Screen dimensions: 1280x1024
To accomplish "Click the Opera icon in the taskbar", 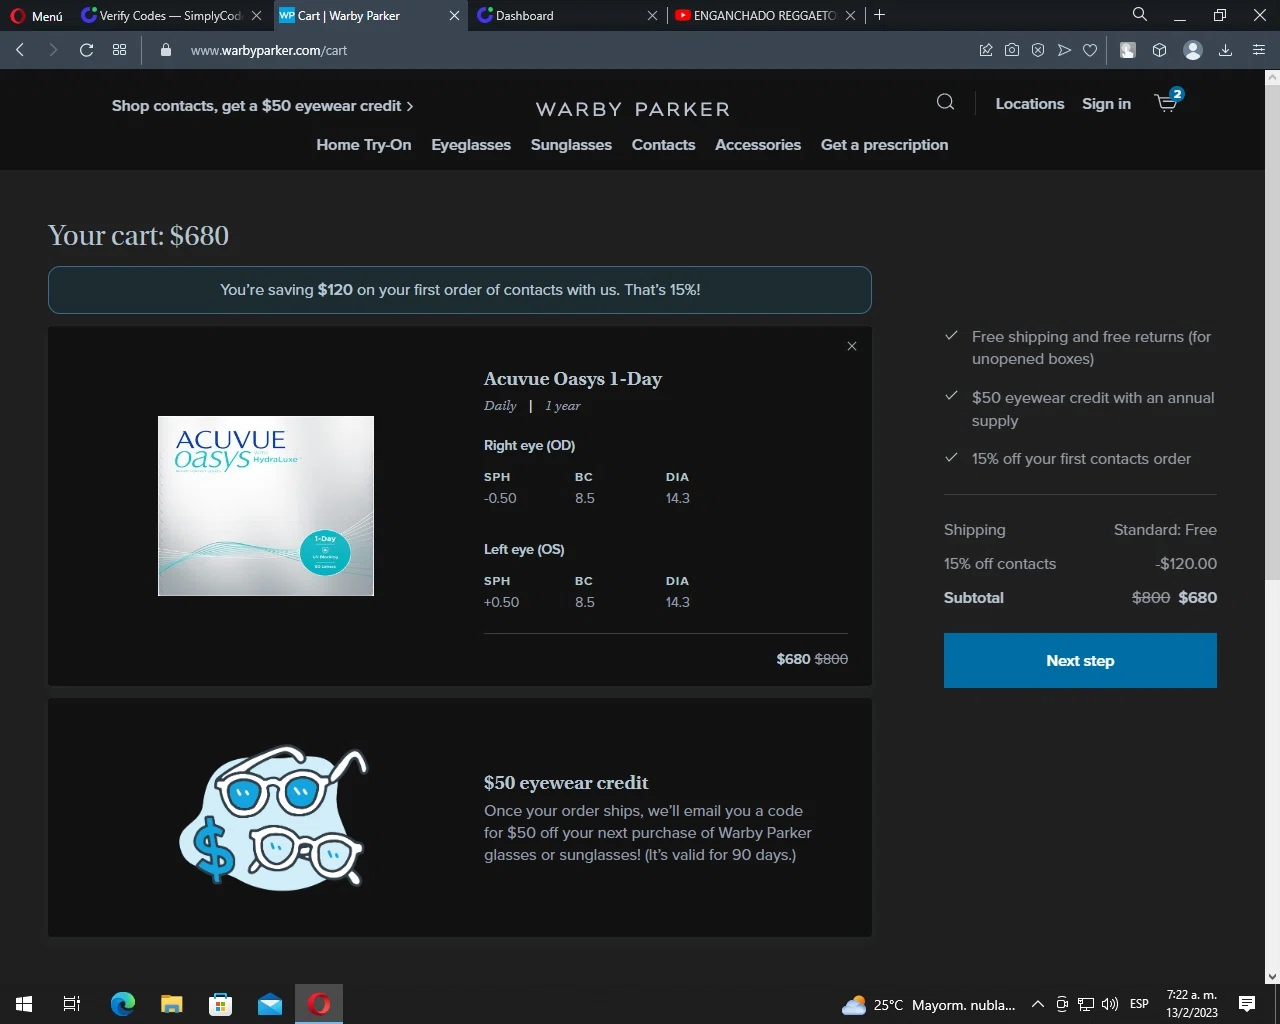I will point(319,1004).
